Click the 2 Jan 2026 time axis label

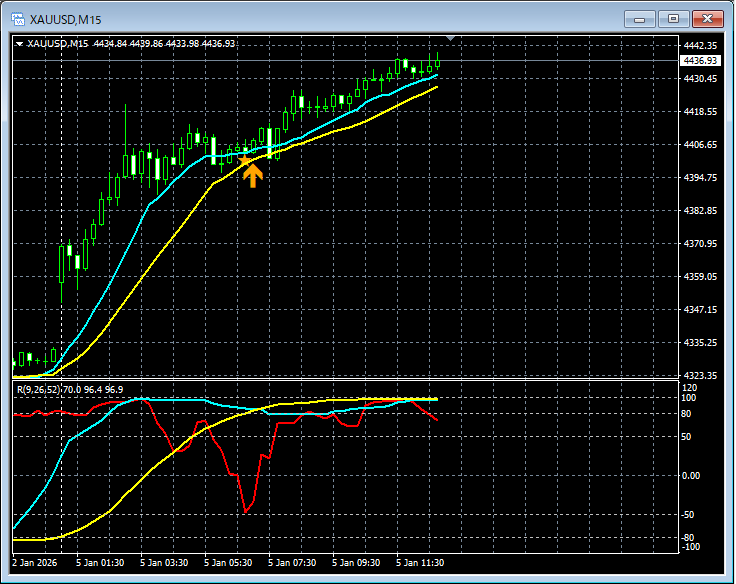click(x=35, y=563)
